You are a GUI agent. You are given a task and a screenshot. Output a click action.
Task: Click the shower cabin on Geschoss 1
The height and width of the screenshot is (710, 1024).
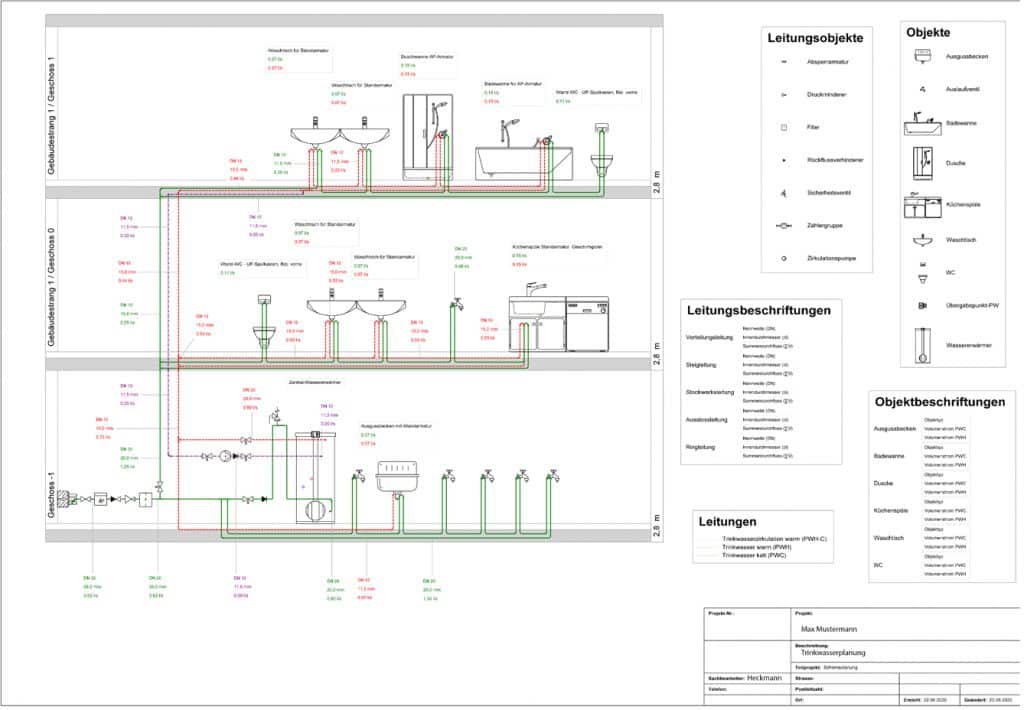pyautogui.click(x=426, y=137)
